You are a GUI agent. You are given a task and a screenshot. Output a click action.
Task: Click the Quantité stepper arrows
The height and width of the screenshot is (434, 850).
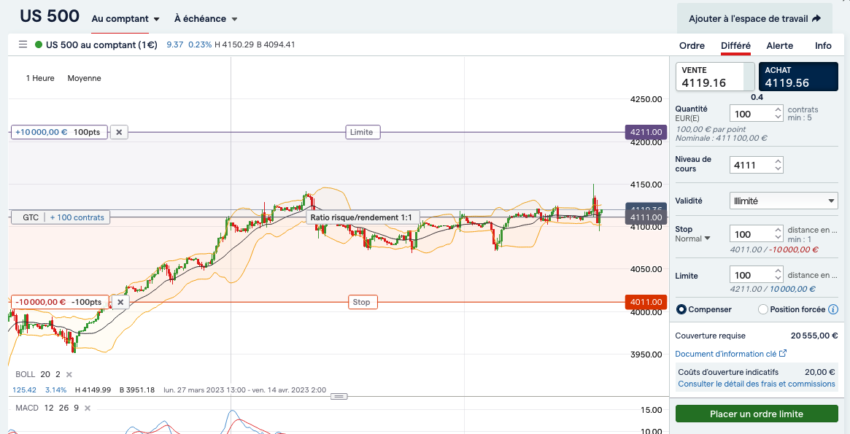[778, 114]
